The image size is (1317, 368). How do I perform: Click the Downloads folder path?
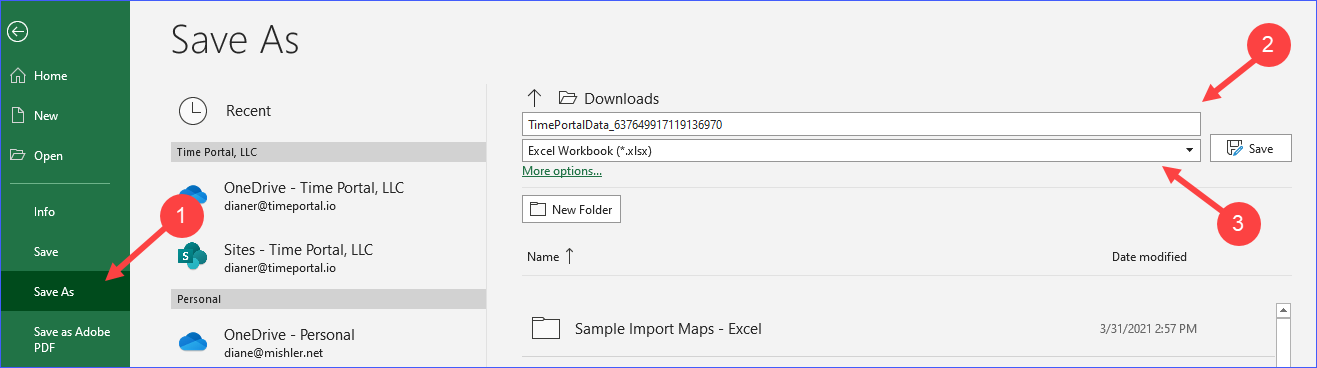[x=621, y=98]
